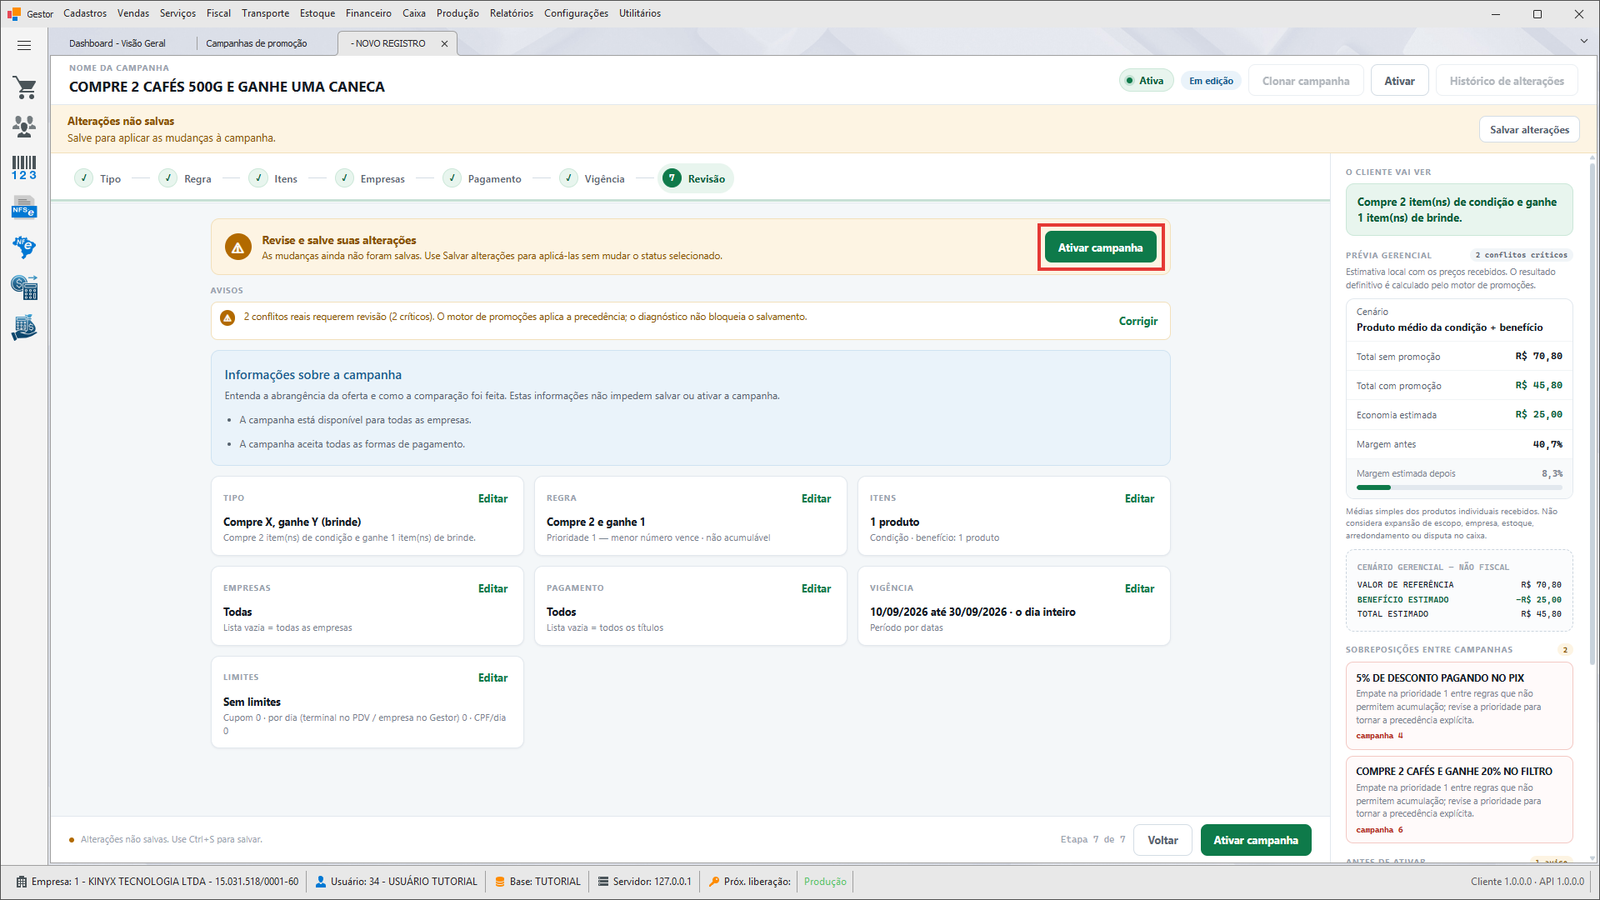
Task: Edit the Itens card
Action: [x=1139, y=498]
